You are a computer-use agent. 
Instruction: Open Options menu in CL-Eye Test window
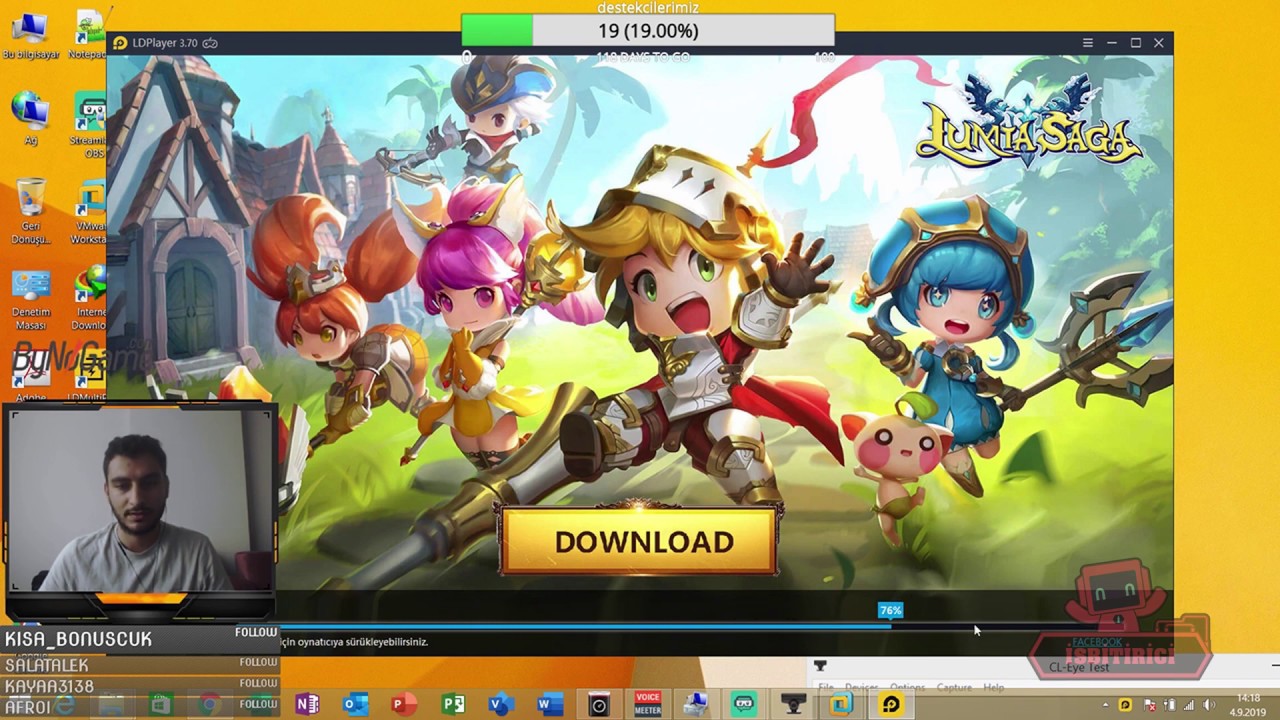(907, 688)
